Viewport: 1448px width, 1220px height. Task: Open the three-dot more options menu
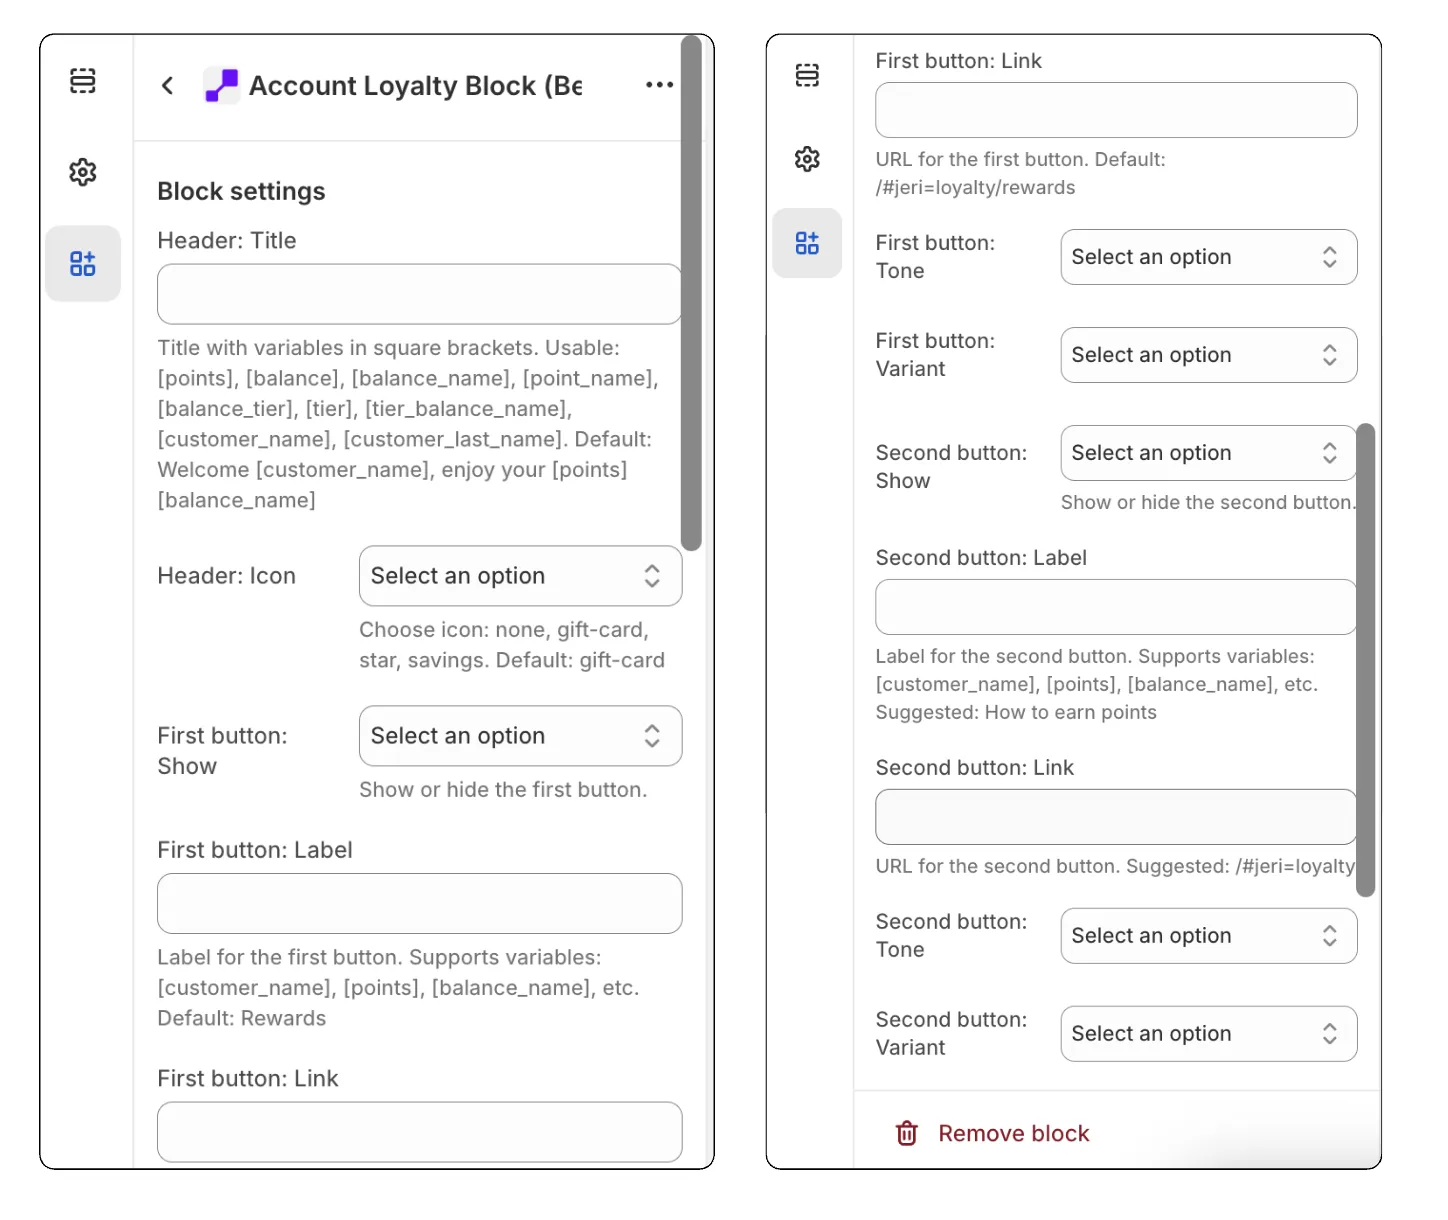659,85
